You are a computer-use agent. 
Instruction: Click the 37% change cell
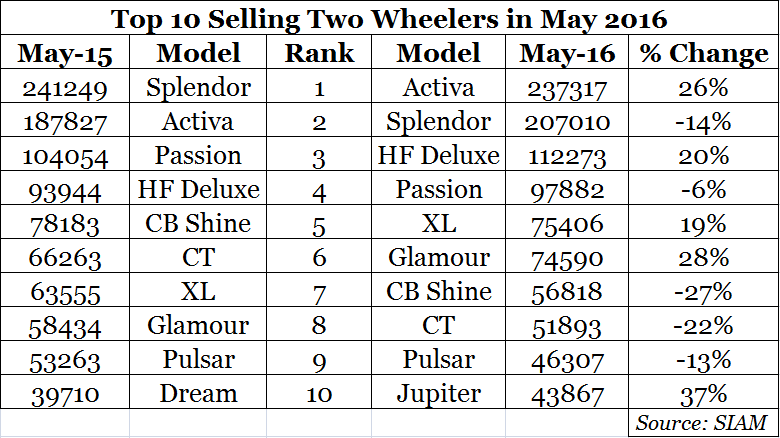coord(704,393)
